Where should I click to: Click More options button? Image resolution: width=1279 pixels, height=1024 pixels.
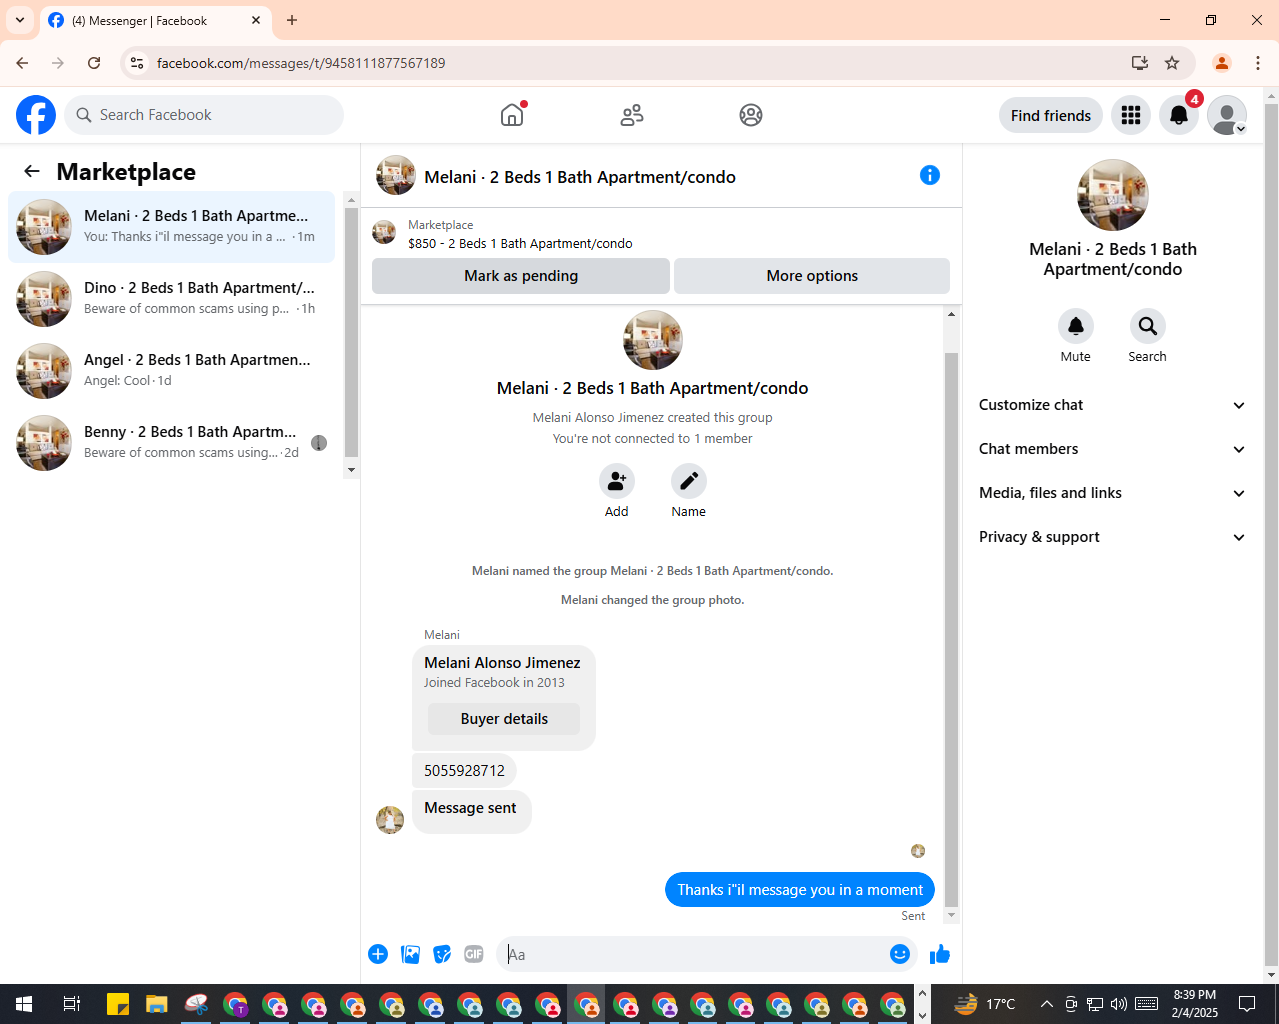click(812, 276)
